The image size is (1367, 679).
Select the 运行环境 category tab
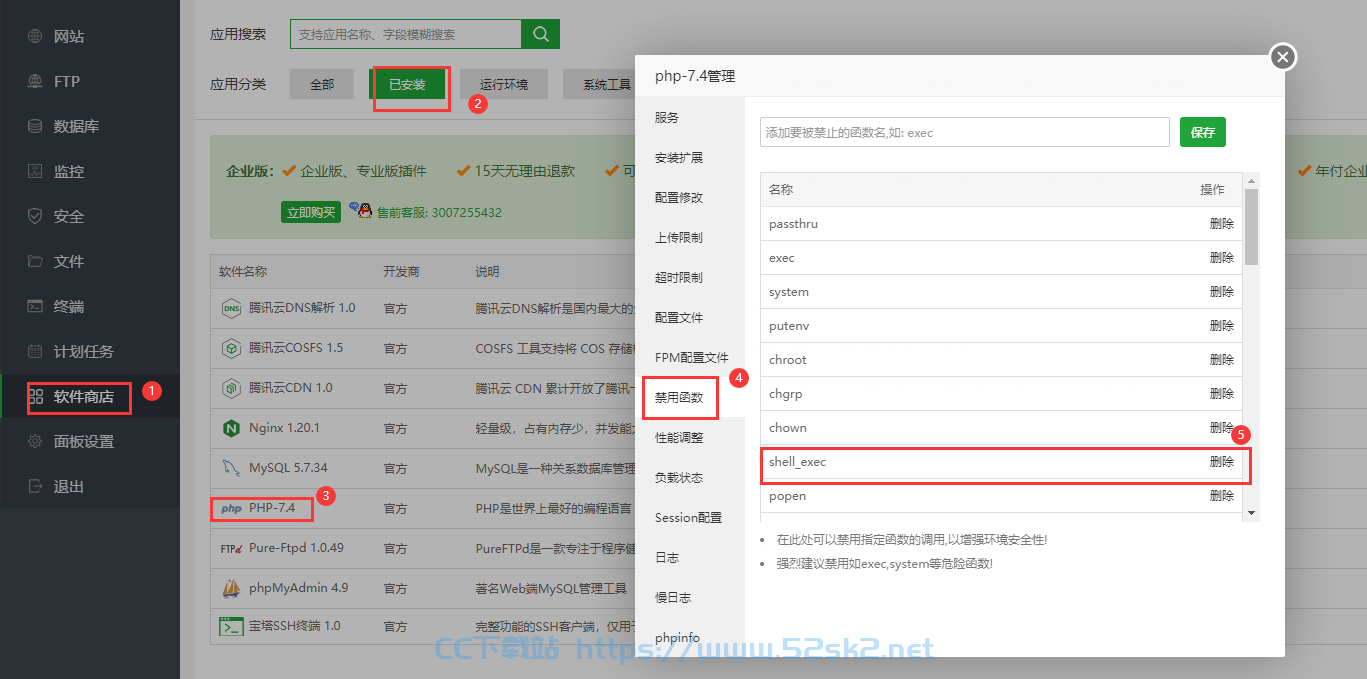pyautogui.click(x=504, y=85)
